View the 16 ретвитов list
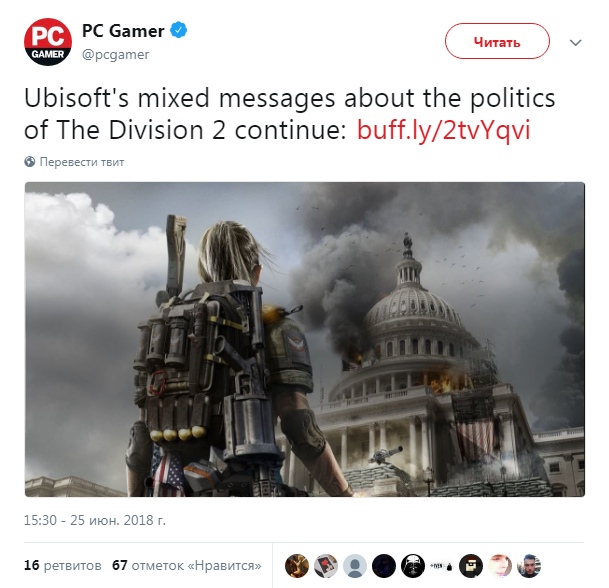609x588 pixels. [x=63, y=565]
